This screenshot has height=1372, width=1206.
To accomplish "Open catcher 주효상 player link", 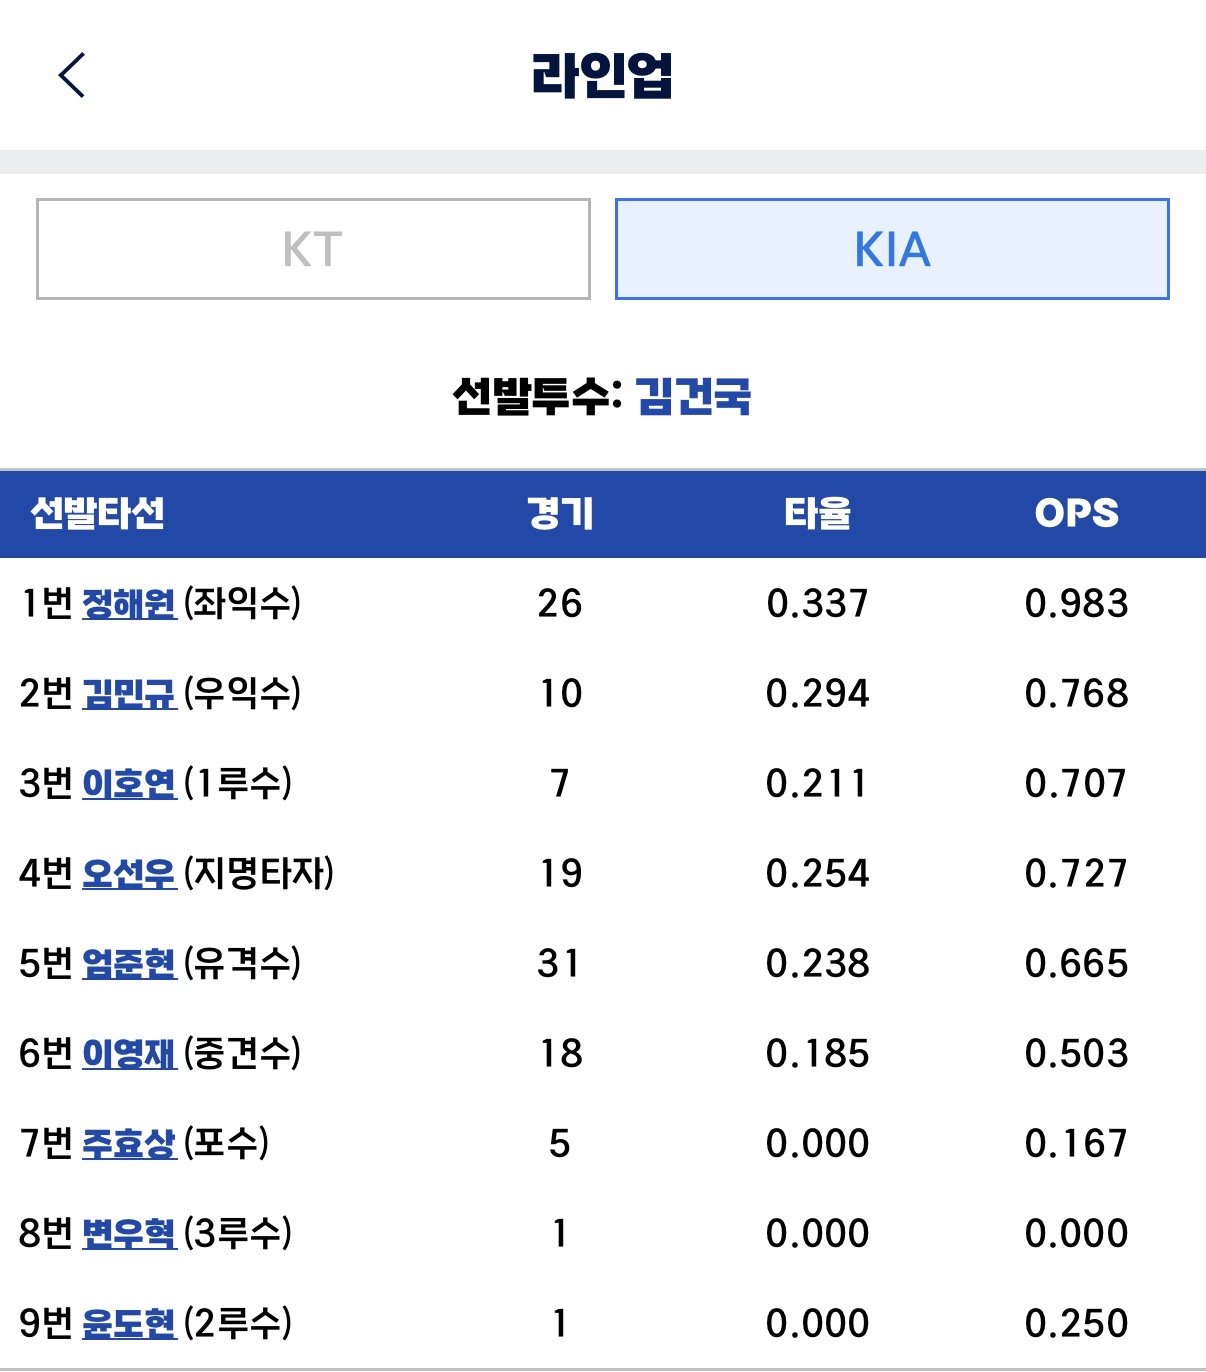I will (129, 1144).
